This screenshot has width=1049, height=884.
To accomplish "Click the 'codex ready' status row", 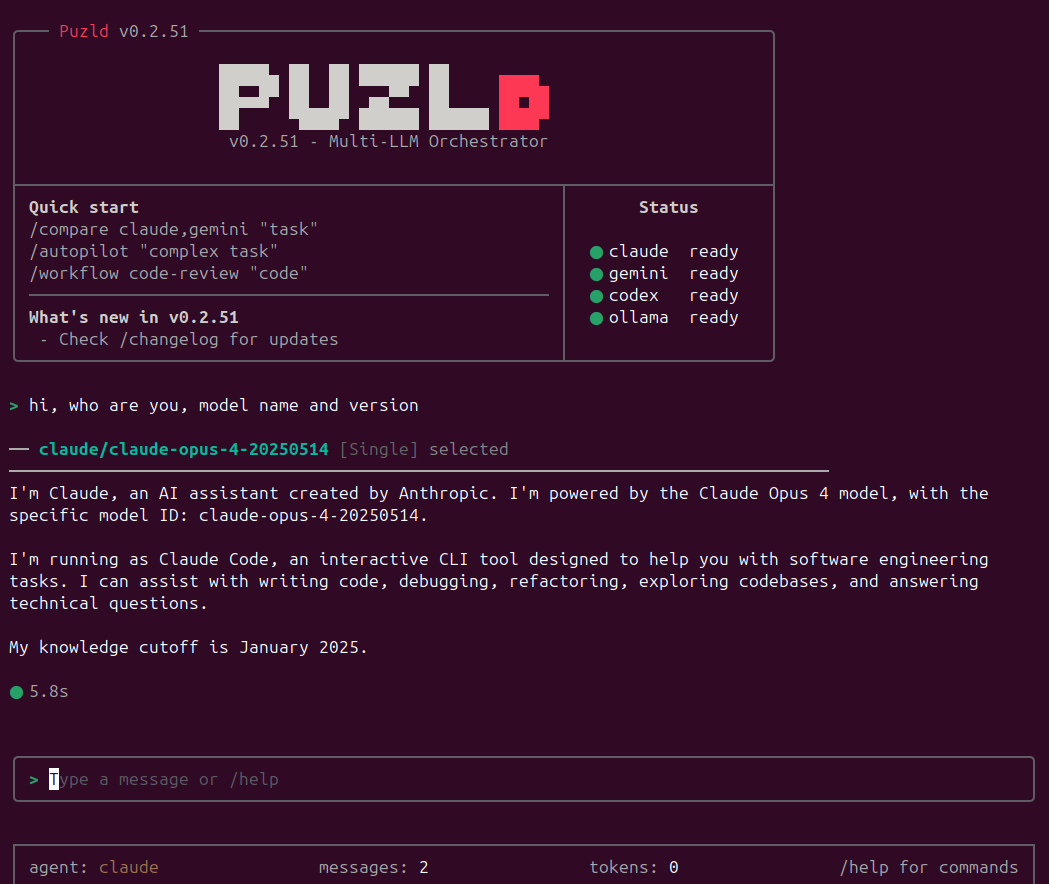I will pyautogui.click(x=664, y=296).
